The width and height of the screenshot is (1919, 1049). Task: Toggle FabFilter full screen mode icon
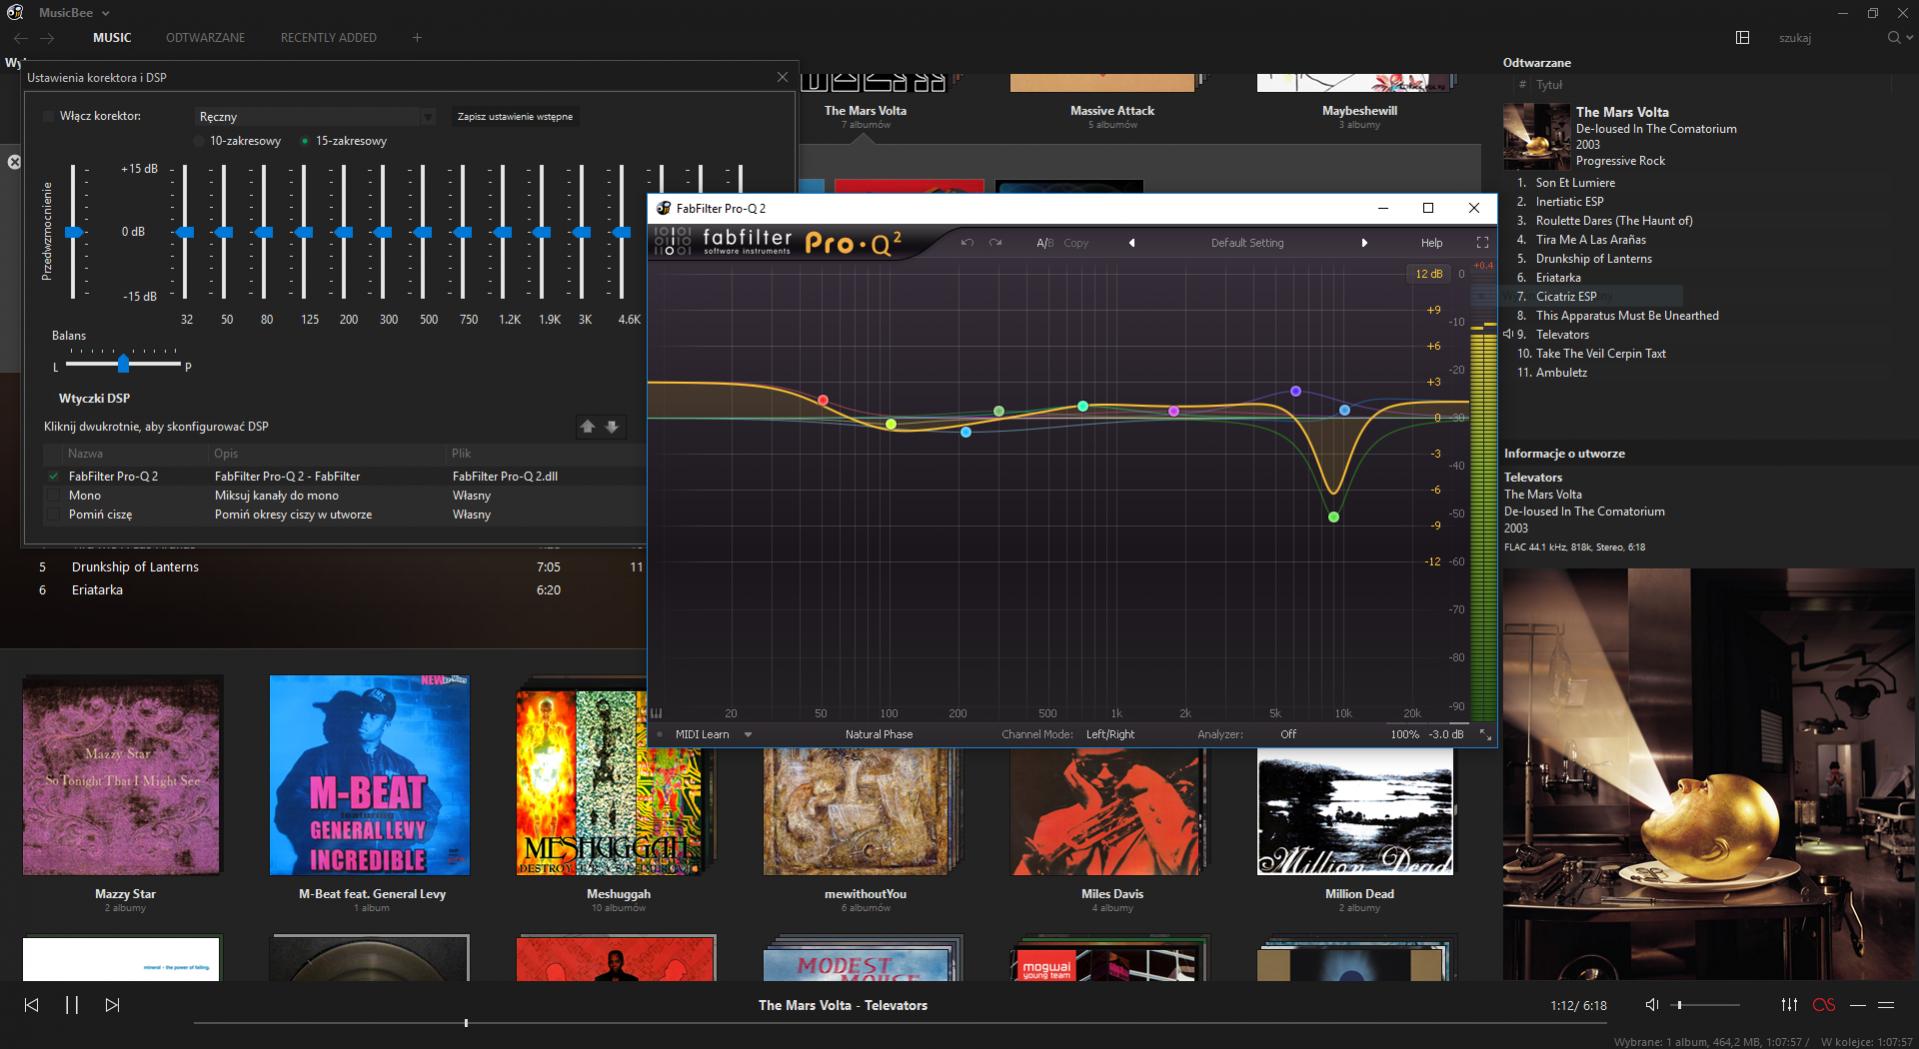point(1482,243)
